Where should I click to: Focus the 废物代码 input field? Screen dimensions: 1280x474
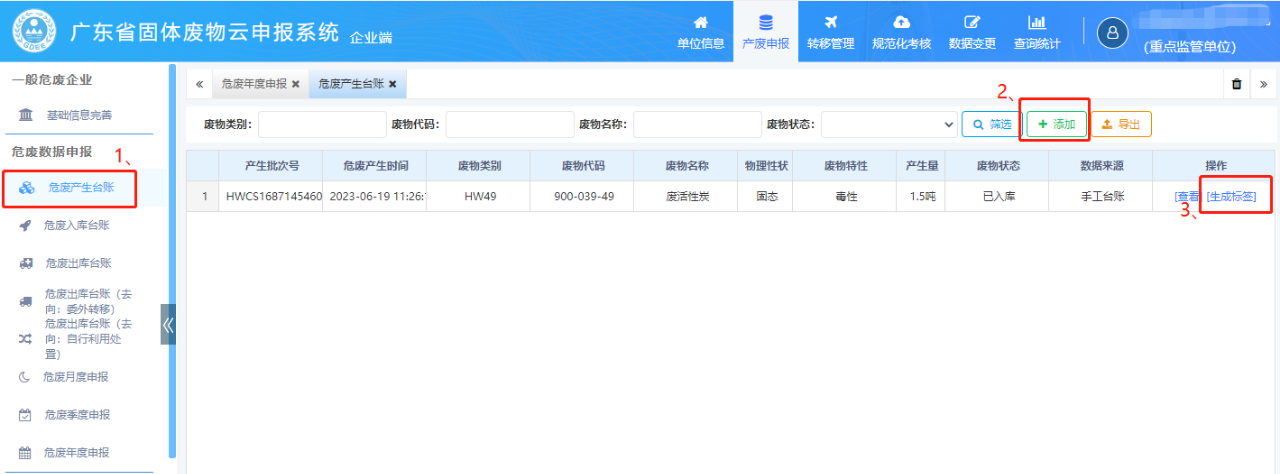[510, 124]
